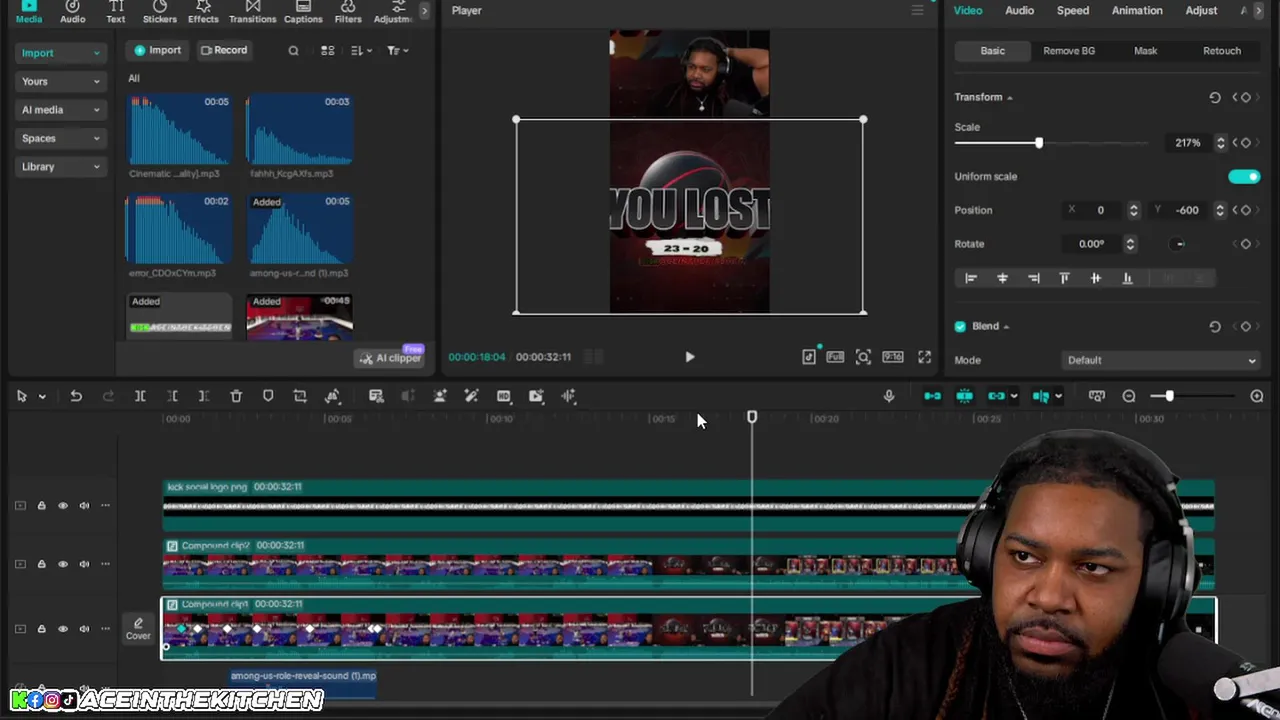Click the Import media button
The height and width of the screenshot is (720, 1280).
click(x=158, y=50)
